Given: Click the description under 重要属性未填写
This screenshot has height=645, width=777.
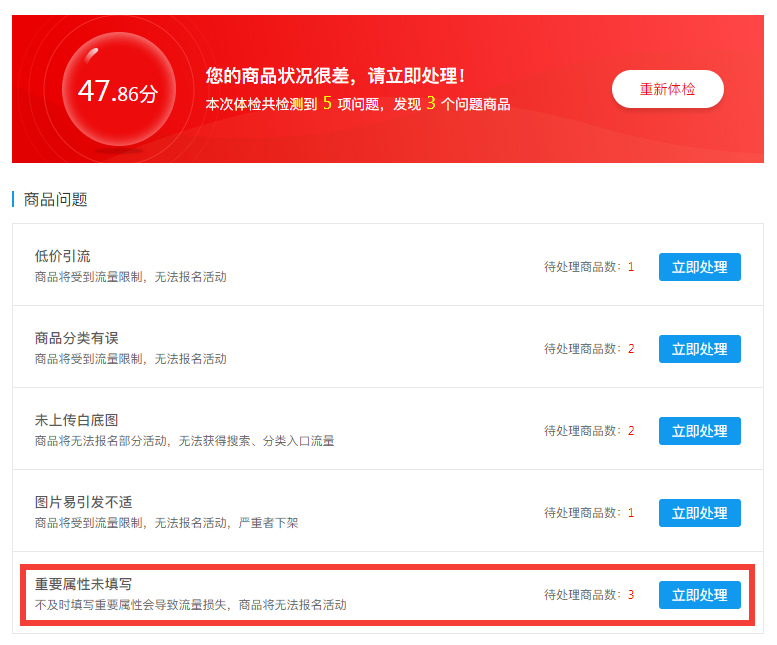Looking at the screenshot, I should (x=190, y=605).
